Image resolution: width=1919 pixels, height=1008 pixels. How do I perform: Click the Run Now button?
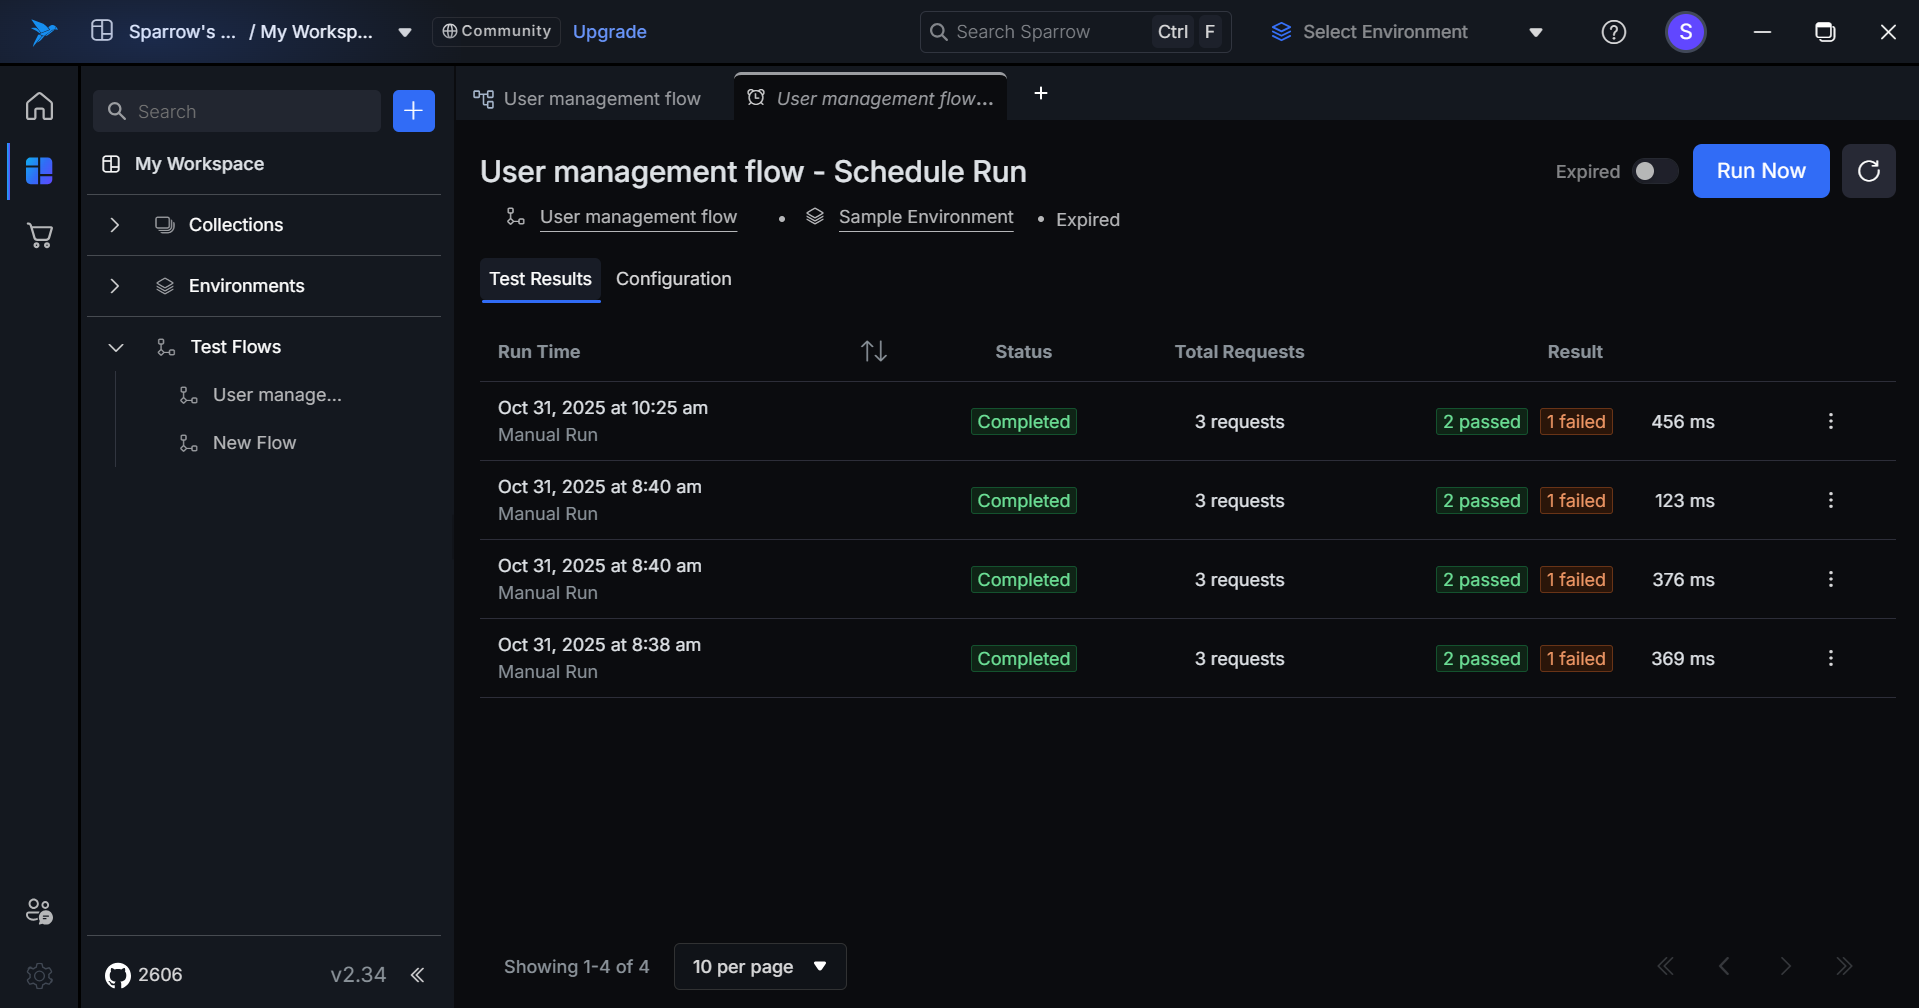[1760, 171]
